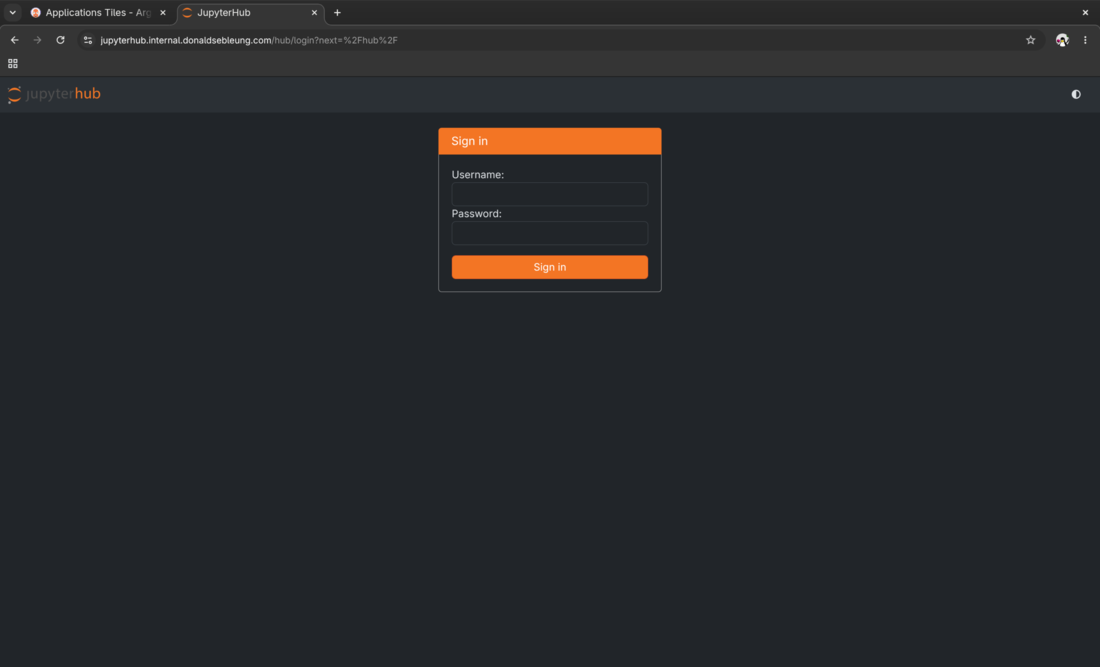Image resolution: width=1100 pixels, height=667 pixels.
Task: Open a new tab with the plus button
Action: (x=337, y=13)
